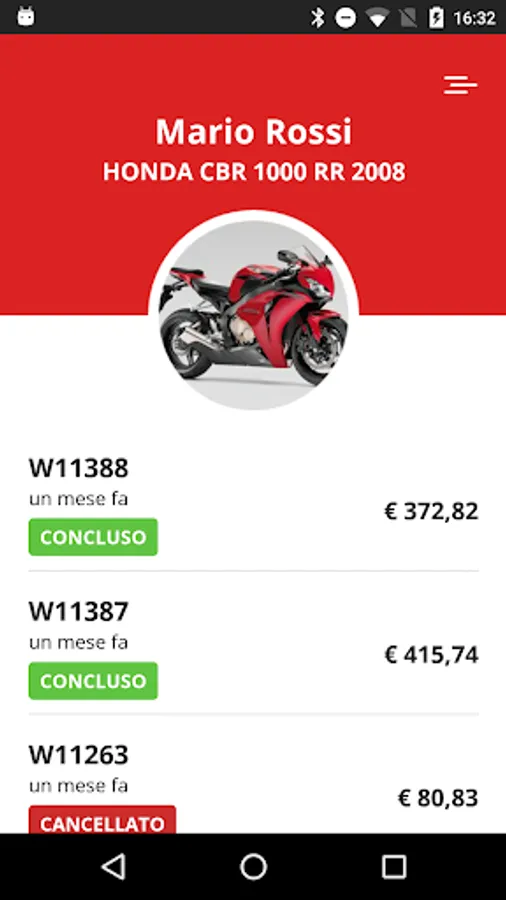Tap the battery charging icon
Viewport: 506px width, 900px height.
(x=436, y=18)
